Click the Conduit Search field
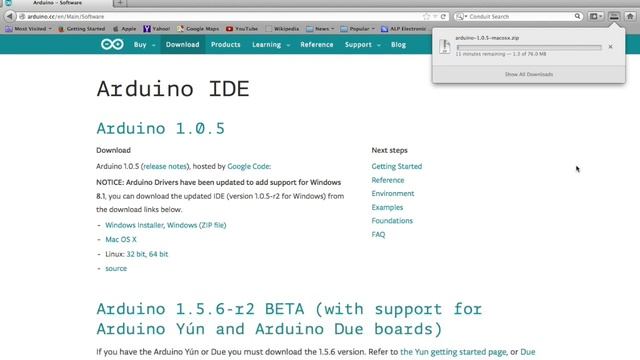 point(520,16)
